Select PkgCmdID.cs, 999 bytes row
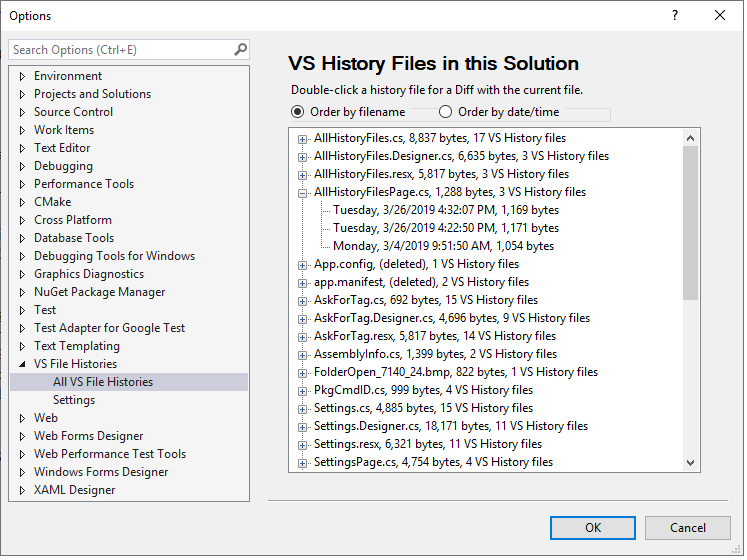This screenshot has width=747, height=560. tap(423, 390)
